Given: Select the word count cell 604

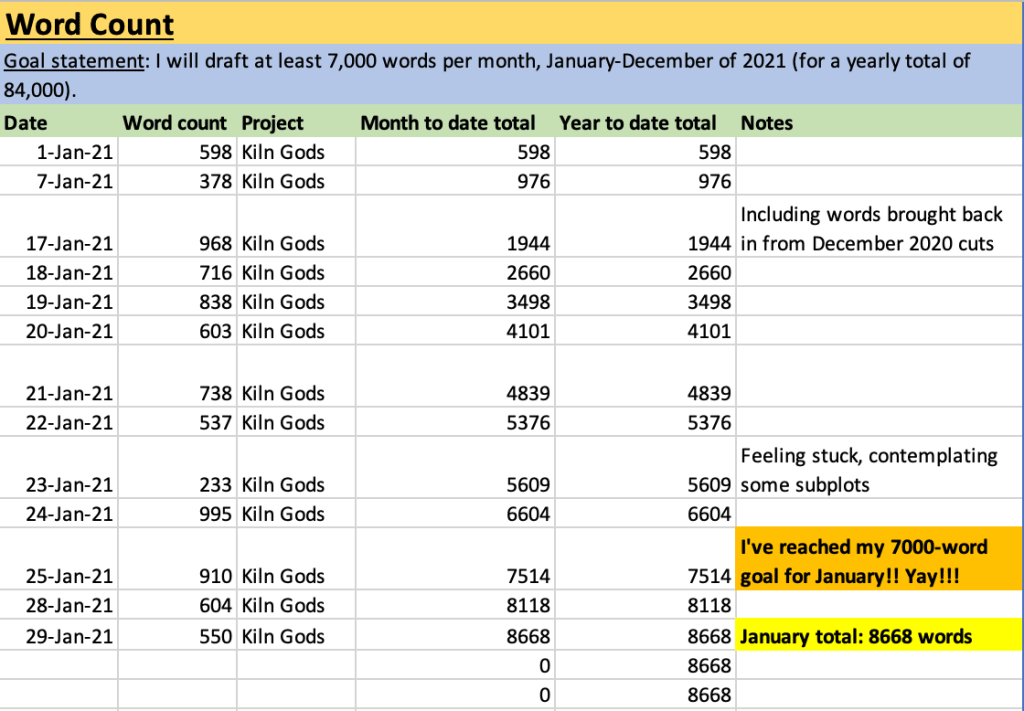Looking at the screenshot, I should [177, 605].
